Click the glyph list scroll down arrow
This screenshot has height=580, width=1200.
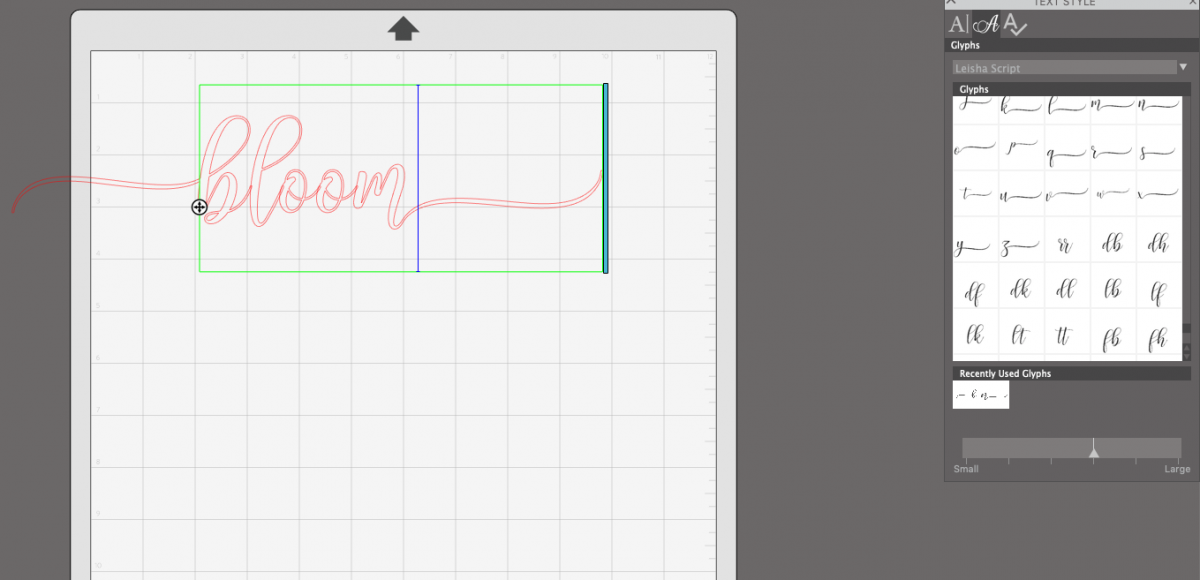(x=1187, y=356)
